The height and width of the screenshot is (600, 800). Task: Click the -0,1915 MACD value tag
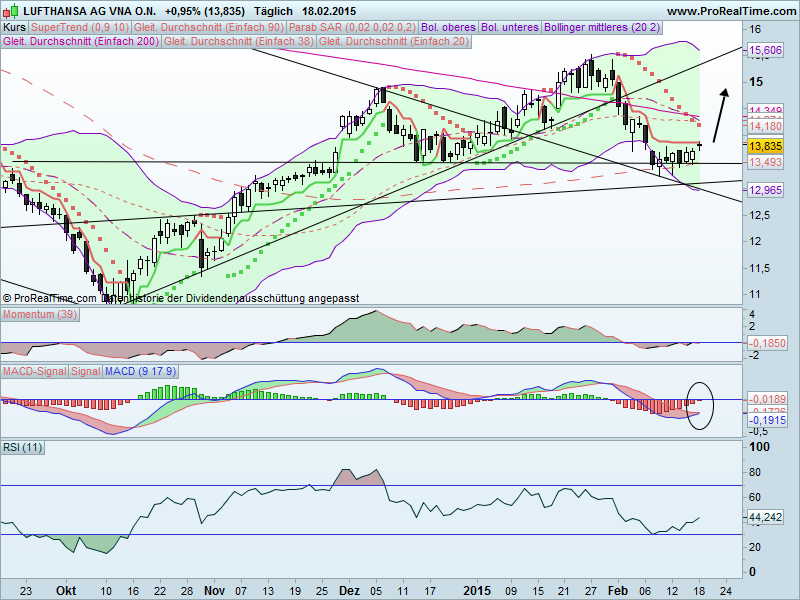(767, 420)
